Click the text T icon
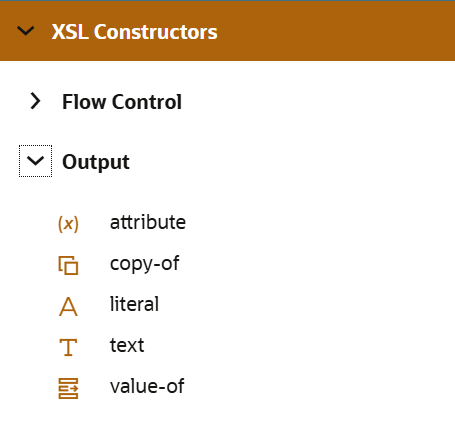This screenshot has width=455, height=430. [68, 347]
